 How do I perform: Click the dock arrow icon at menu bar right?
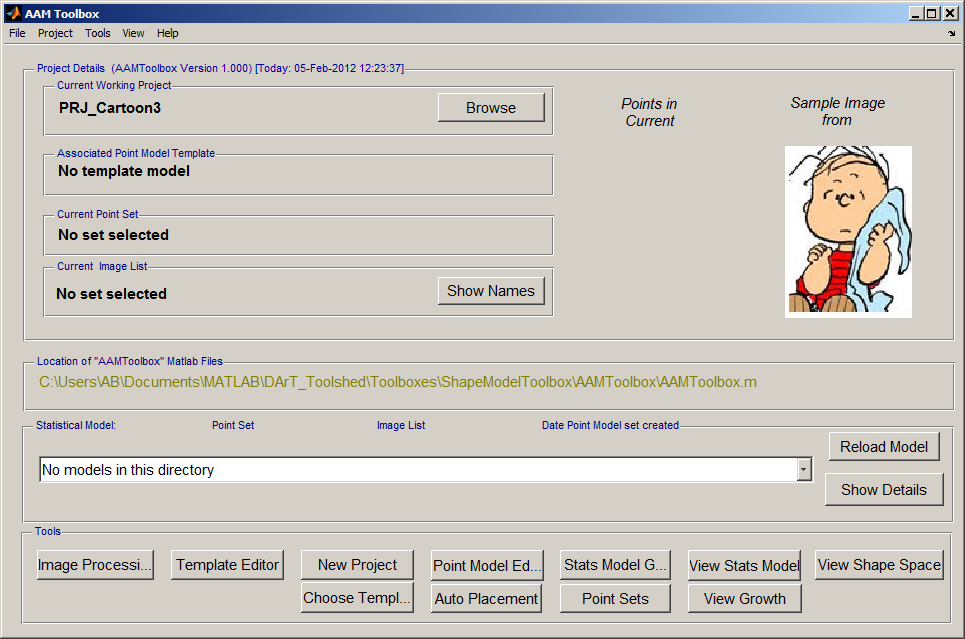point(951,33)
